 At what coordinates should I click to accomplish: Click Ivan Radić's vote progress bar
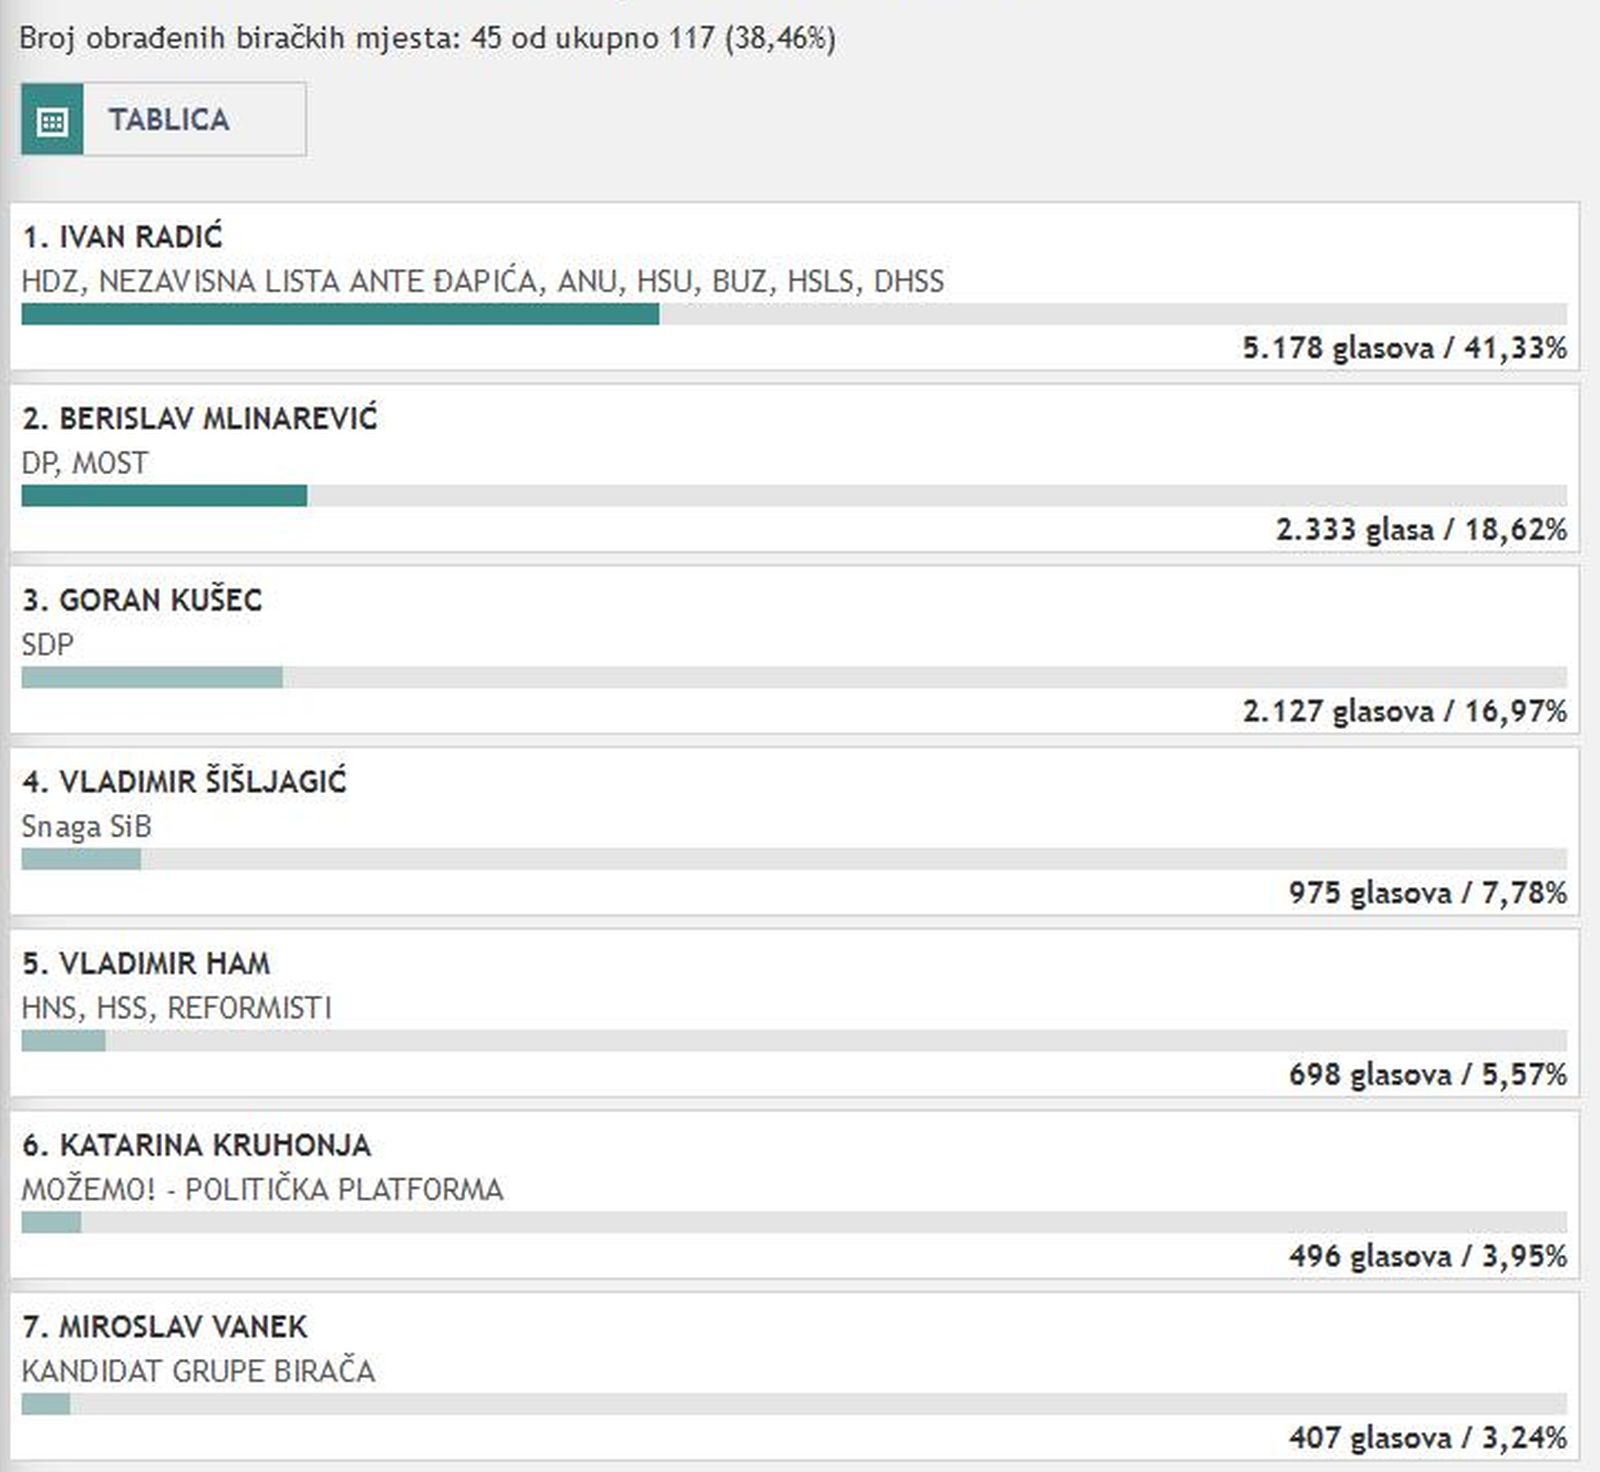[x=794, y=314]
